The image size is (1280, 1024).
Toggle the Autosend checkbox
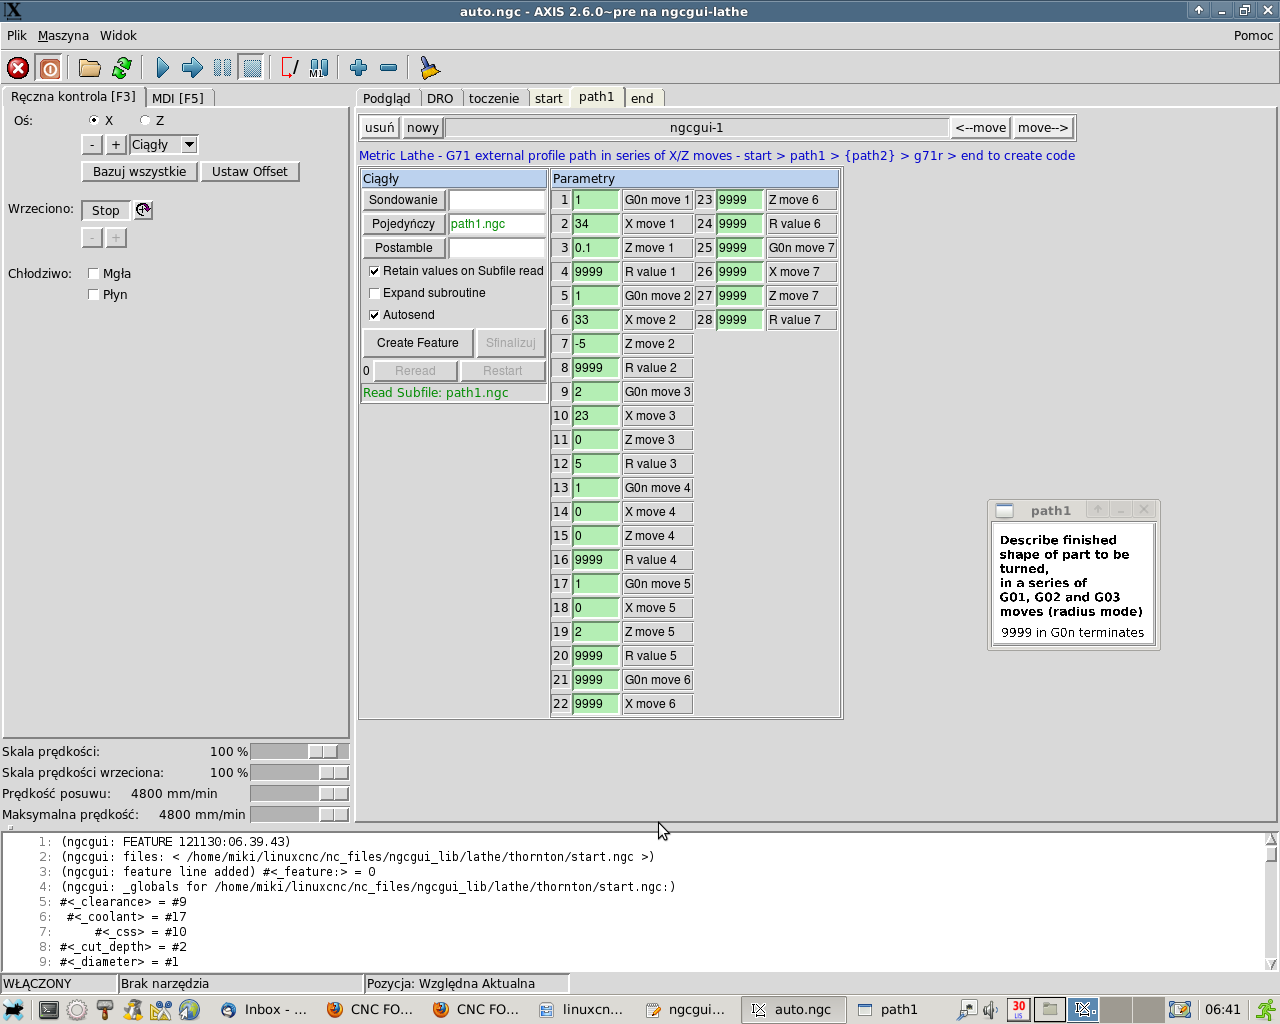pos(374,315)
